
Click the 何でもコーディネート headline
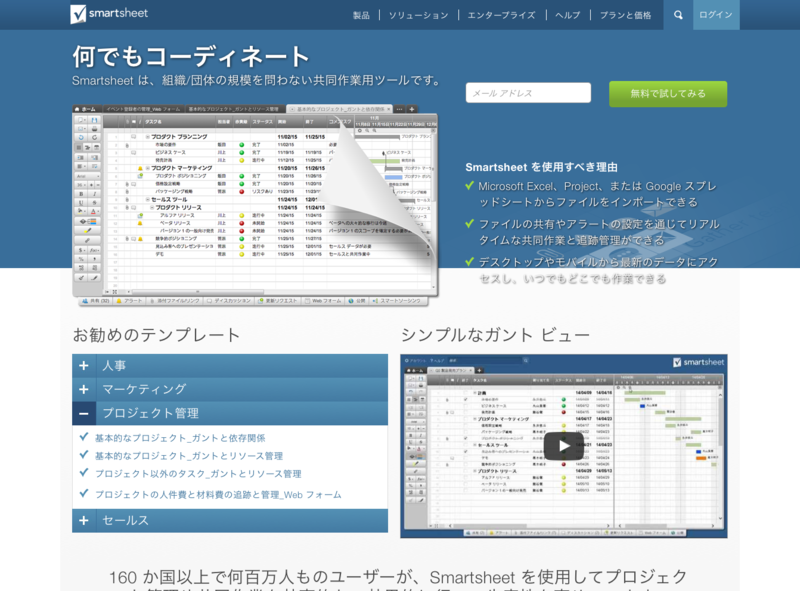191,56
